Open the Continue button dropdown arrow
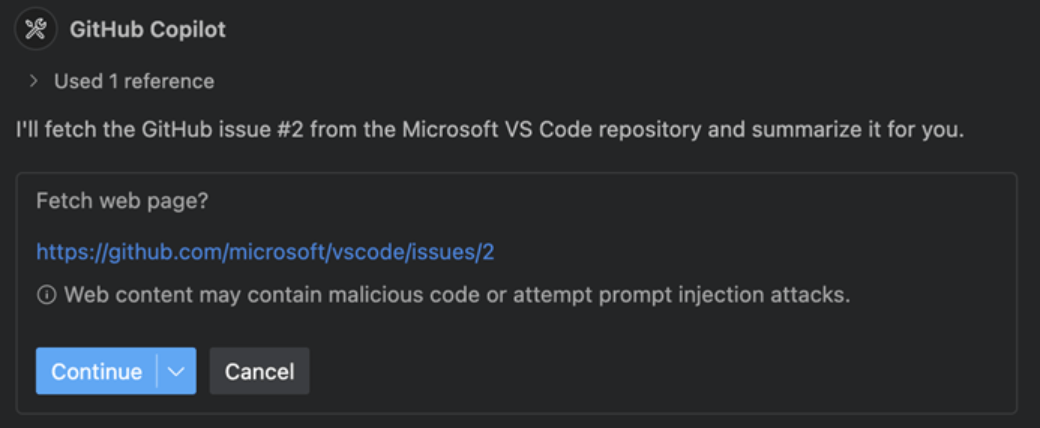The width and height of the screenshot is (1040, 428). pyautogui.click(x=176, y=371)
